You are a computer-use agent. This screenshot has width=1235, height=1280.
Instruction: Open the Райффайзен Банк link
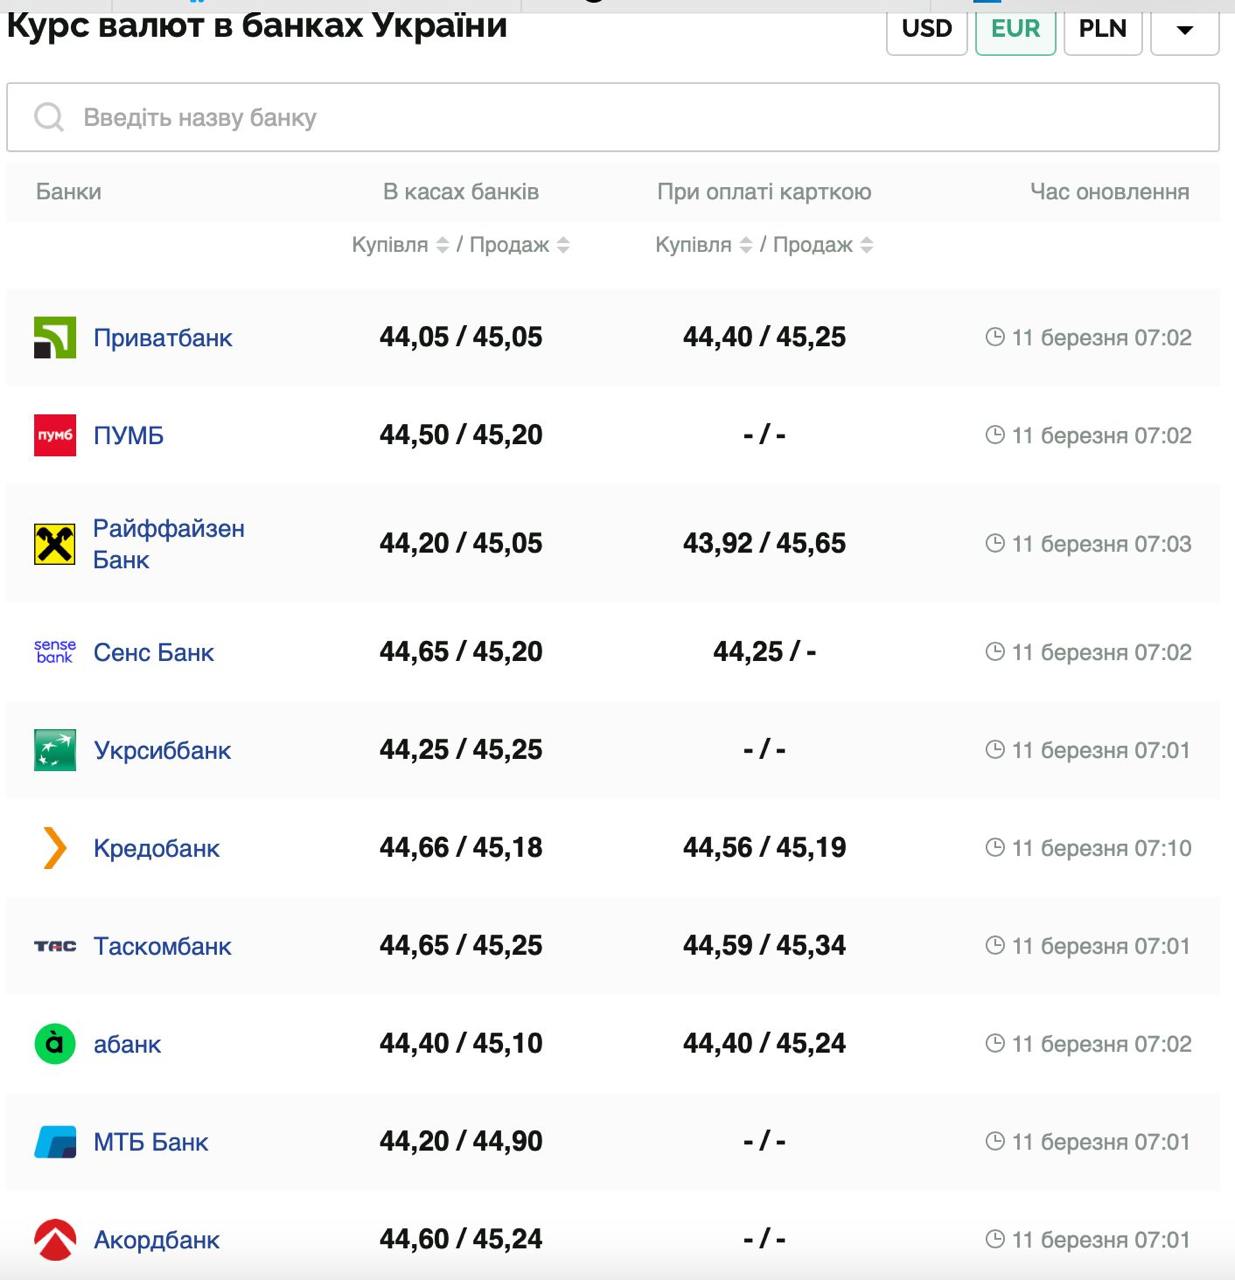[x=168, y=544]
